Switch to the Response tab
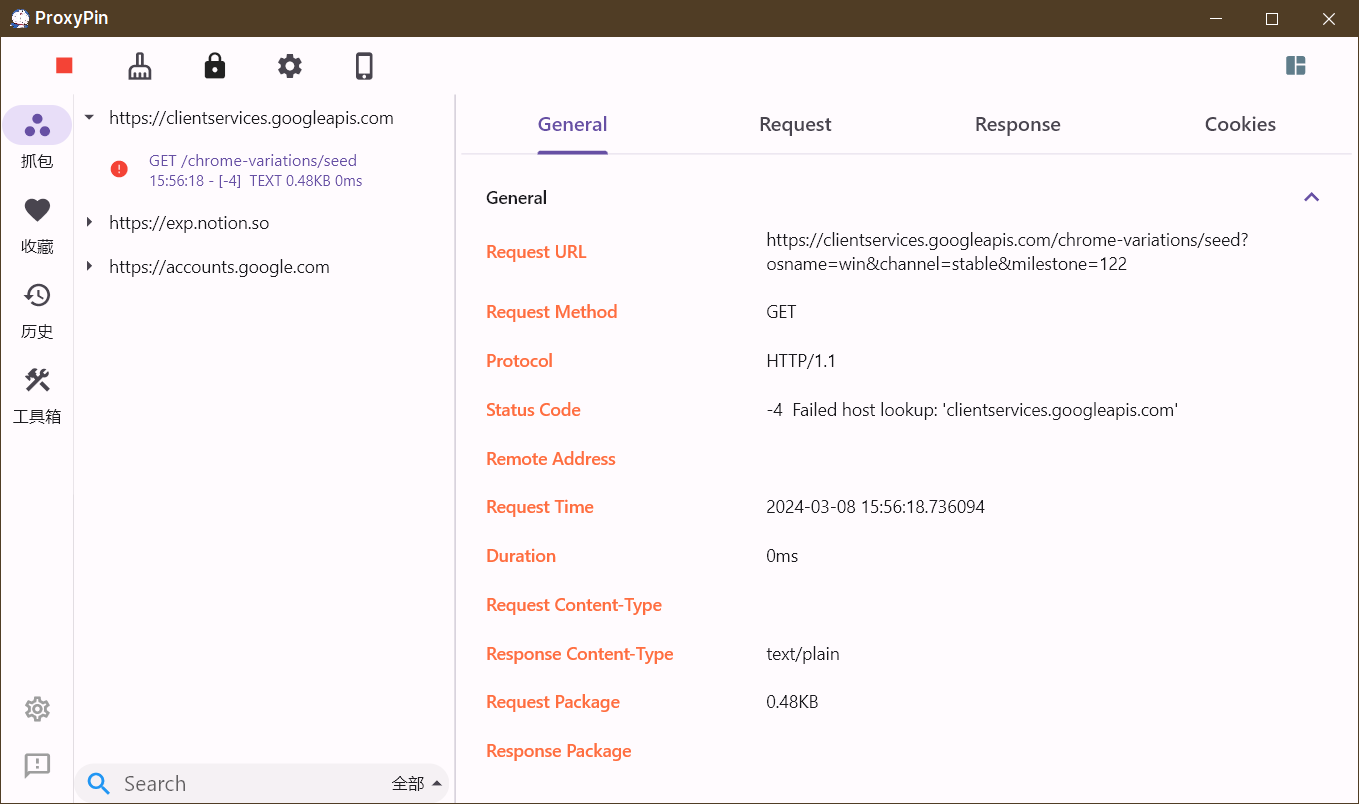The width and height of the screenshot is (1359, 804). point(1017,125)
